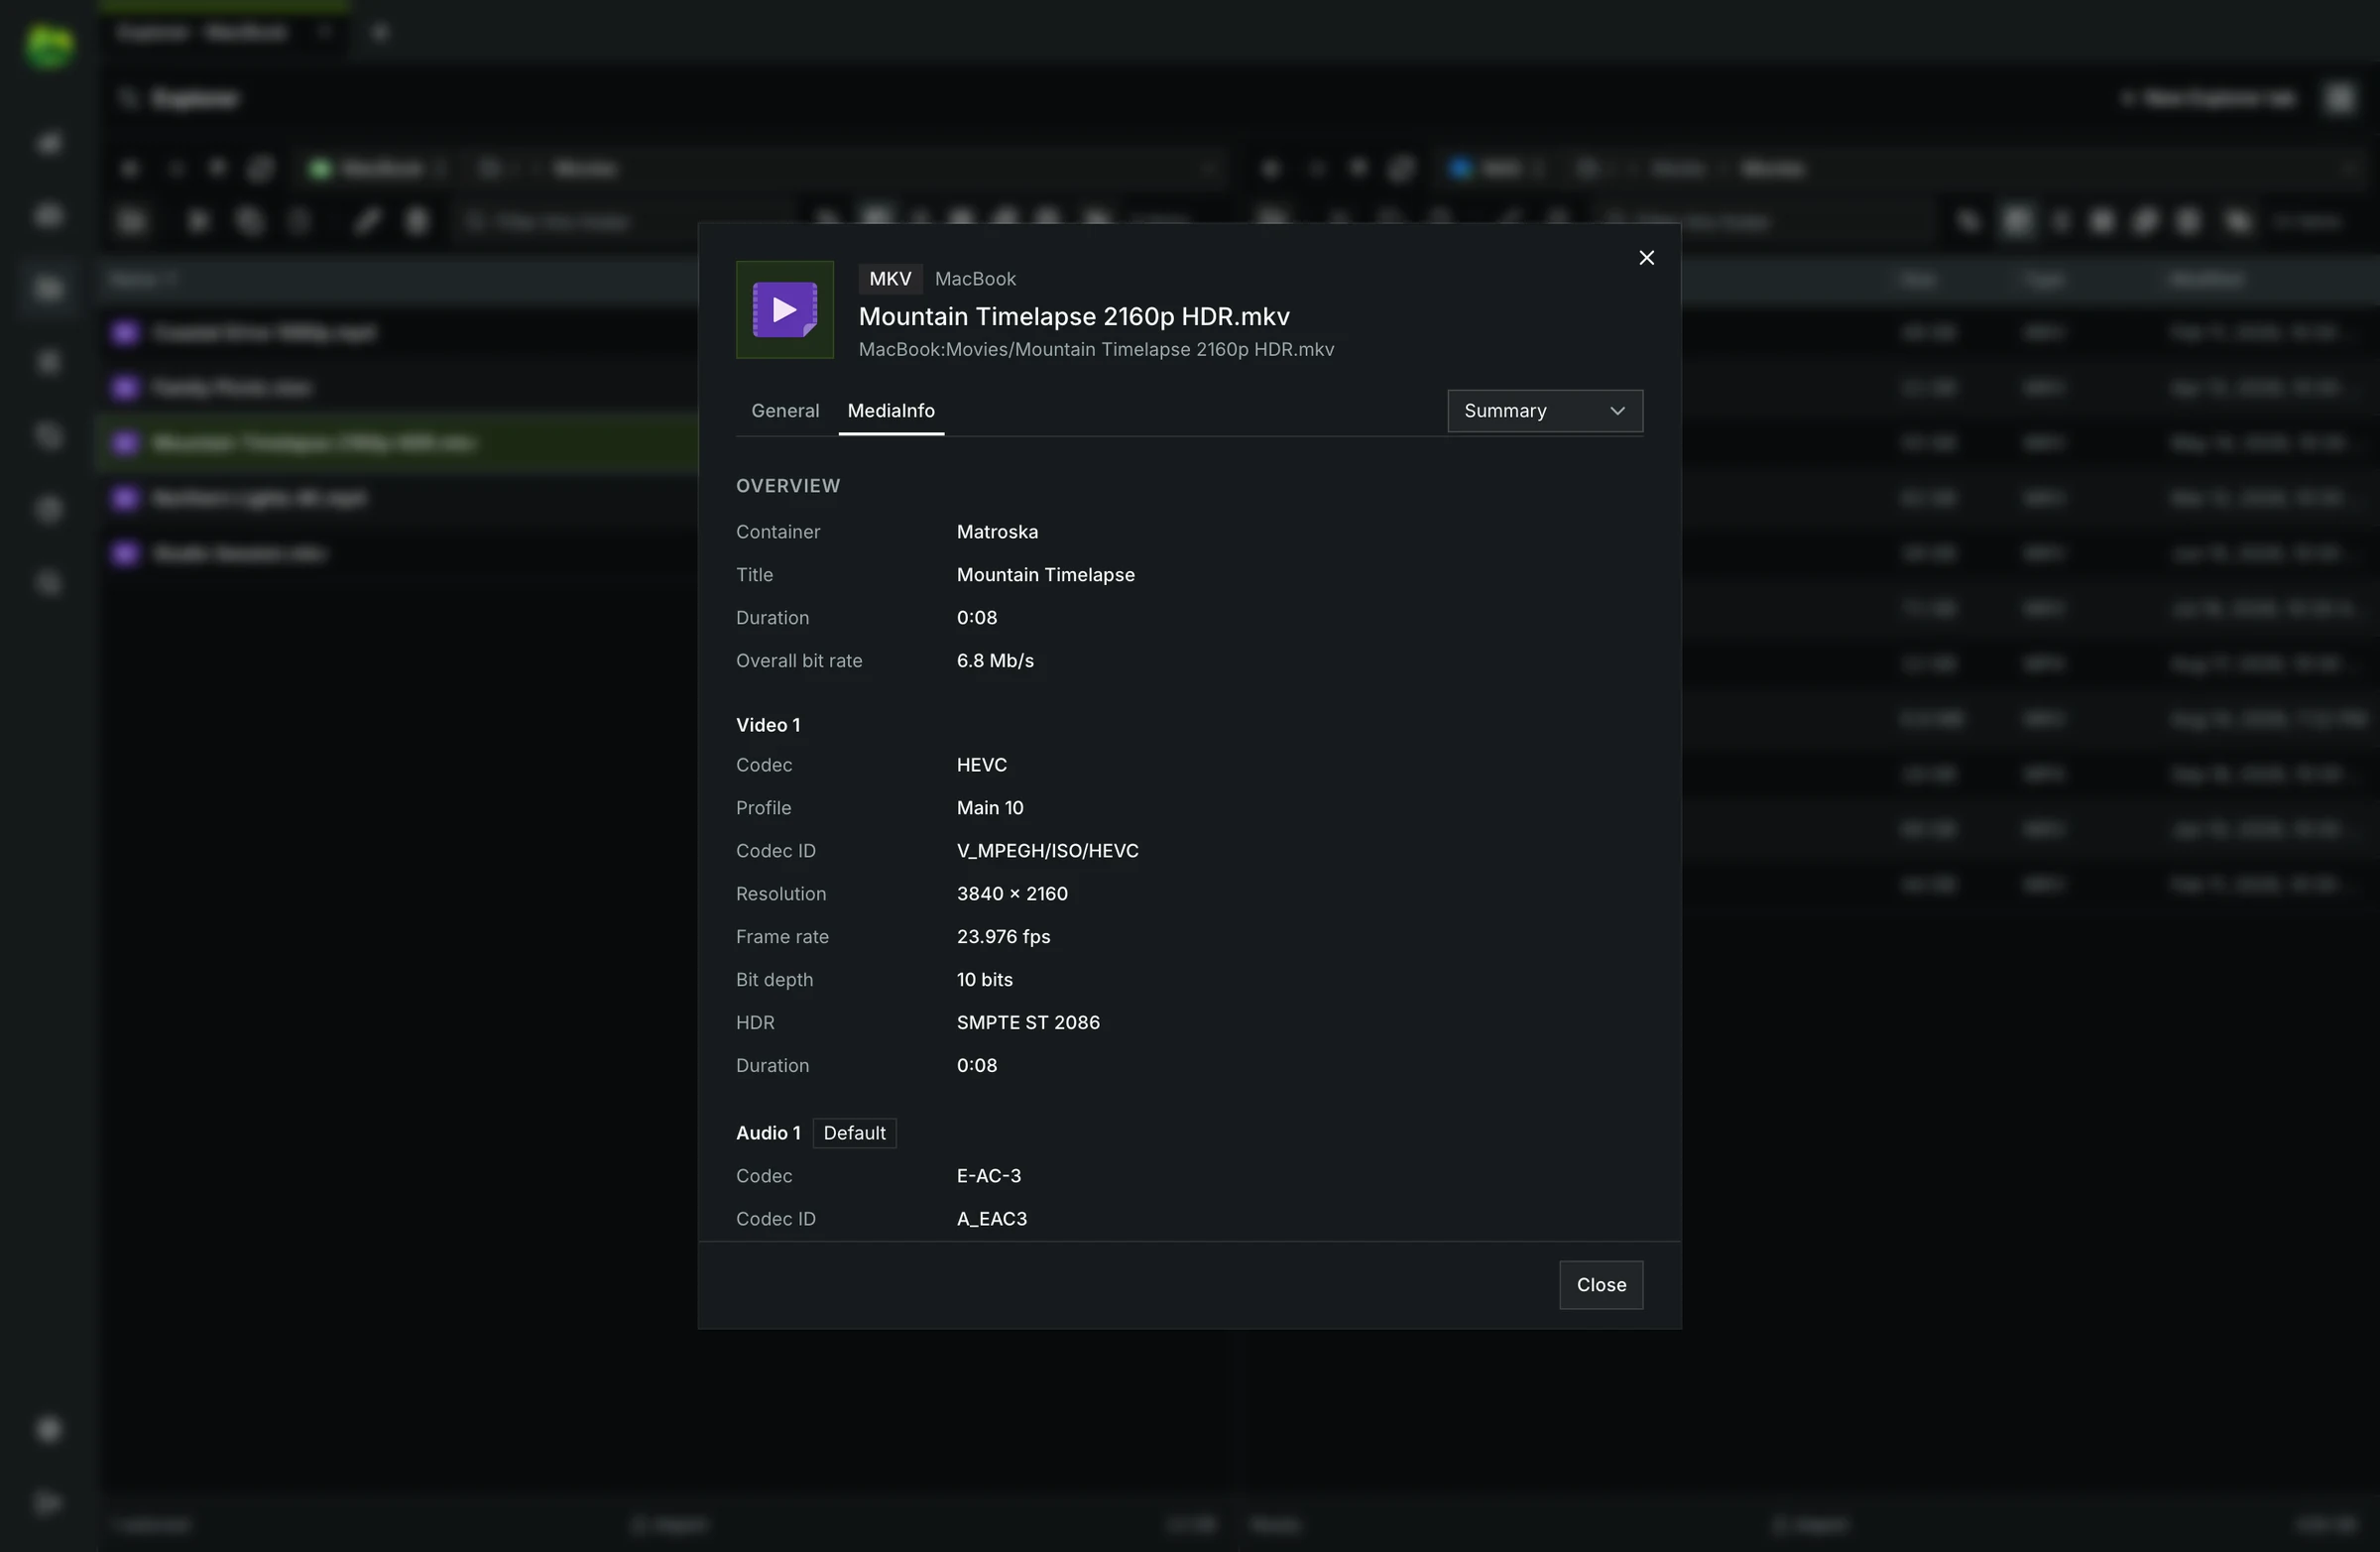Click the 23.976 fps frame rate

1003,937
